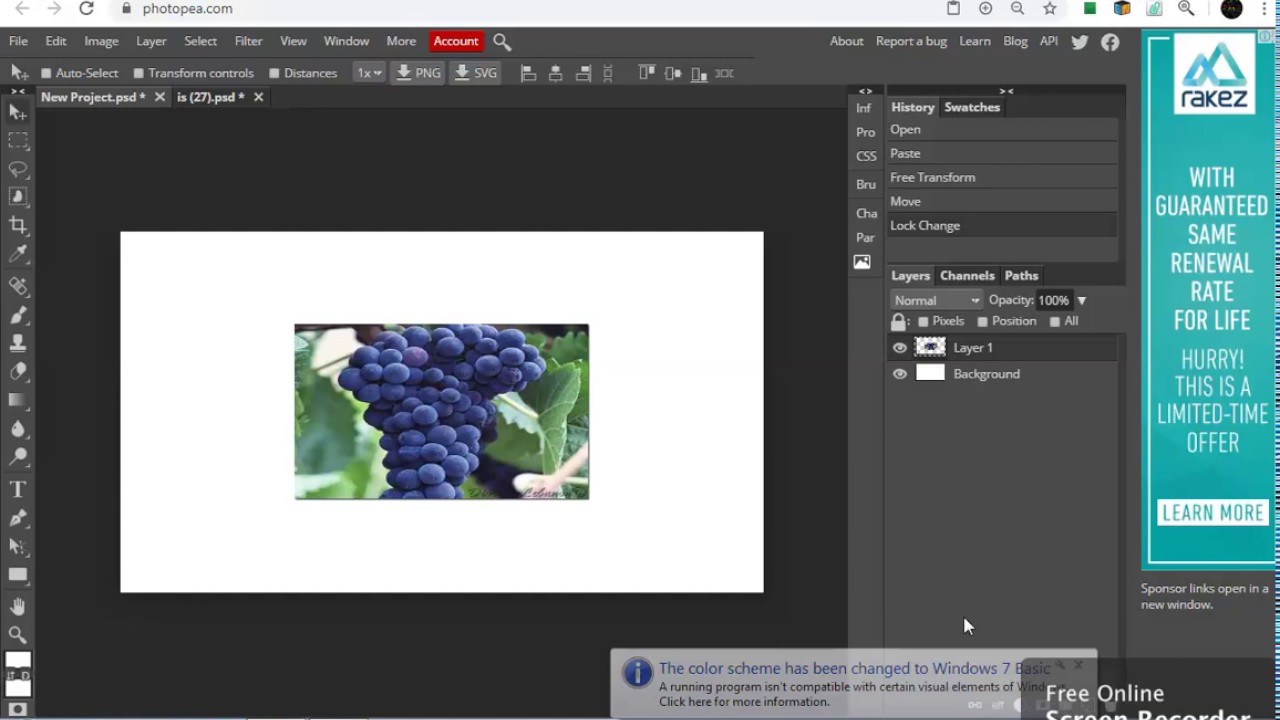Click the Layer 1 thumbnail
Viewport: 1280px width, 720px height.
(930, 348)
